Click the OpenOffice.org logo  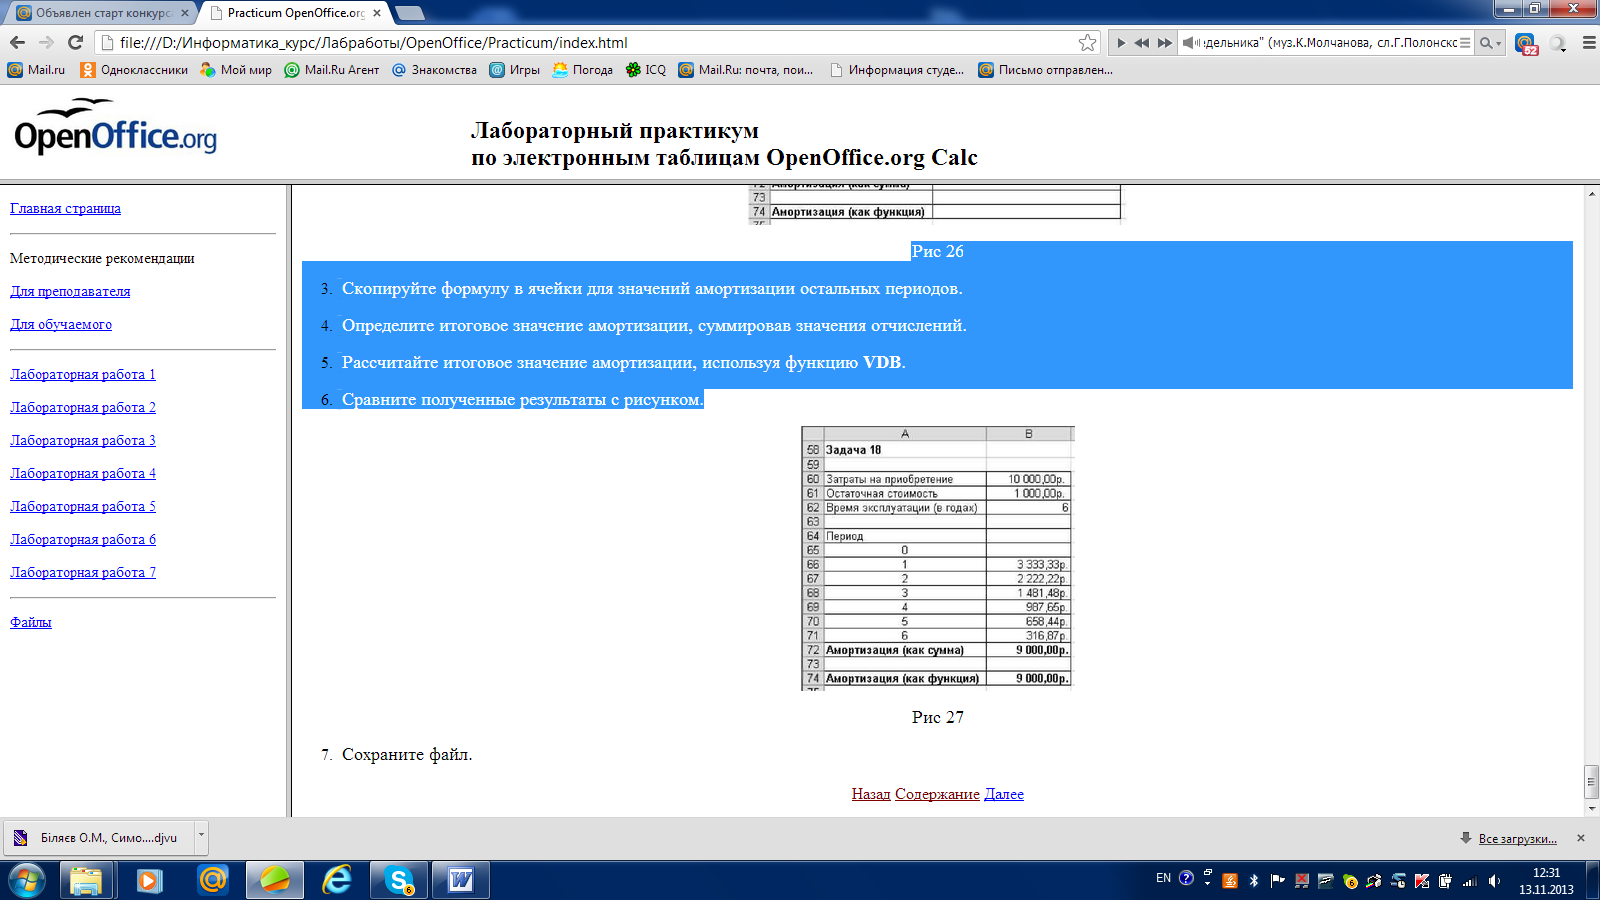115,127
